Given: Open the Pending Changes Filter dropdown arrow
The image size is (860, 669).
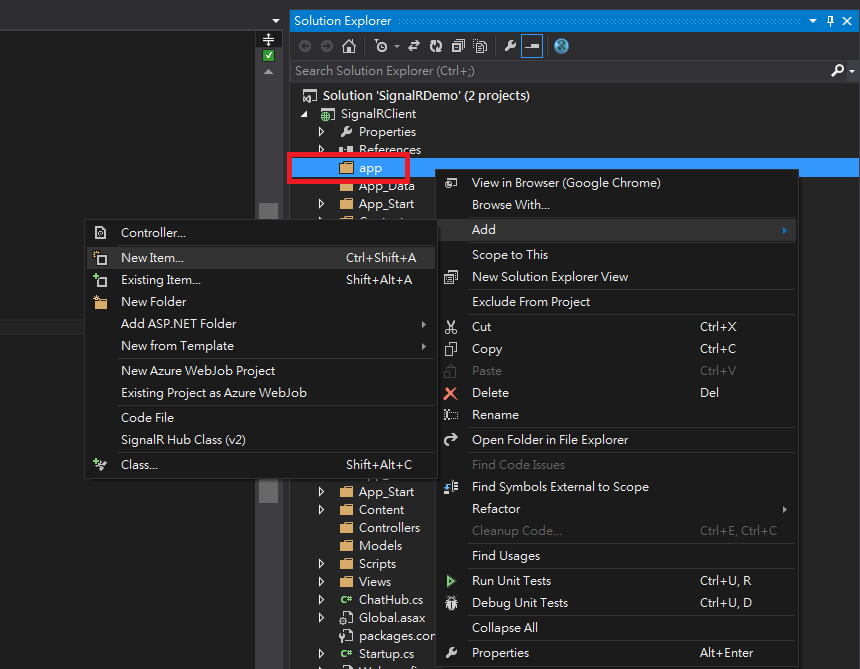Looking at the screenshot, I should 397,46.
